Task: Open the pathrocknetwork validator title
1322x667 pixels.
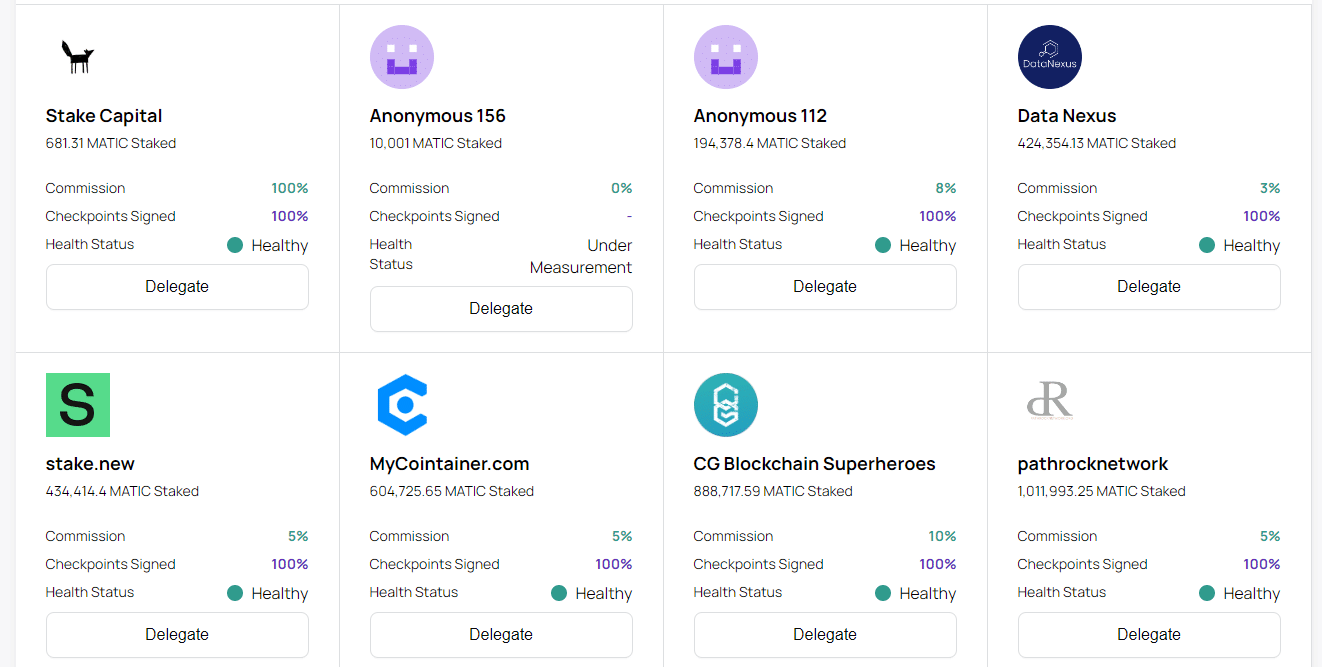Action: 1092,464
